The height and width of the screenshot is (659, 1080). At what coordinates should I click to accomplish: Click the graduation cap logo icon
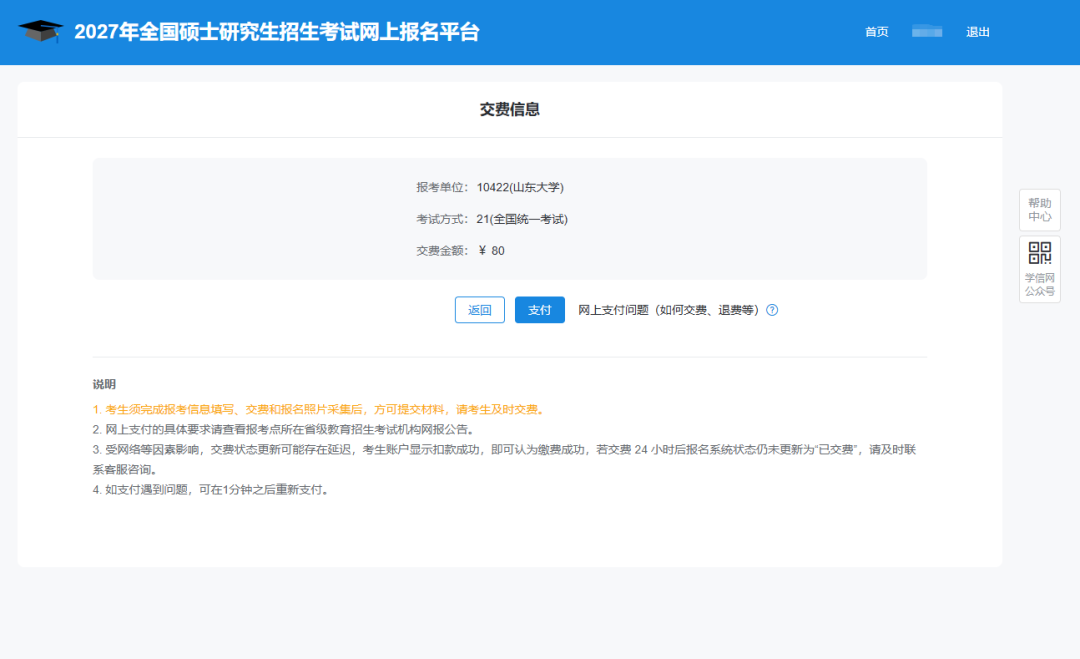pyautogui.click(x=41, y=31)
